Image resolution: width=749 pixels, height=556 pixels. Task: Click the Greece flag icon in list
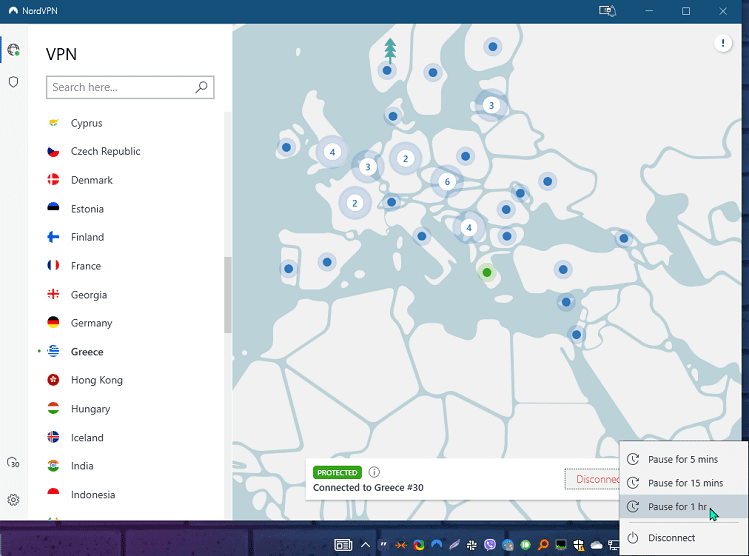pos(53,352)
